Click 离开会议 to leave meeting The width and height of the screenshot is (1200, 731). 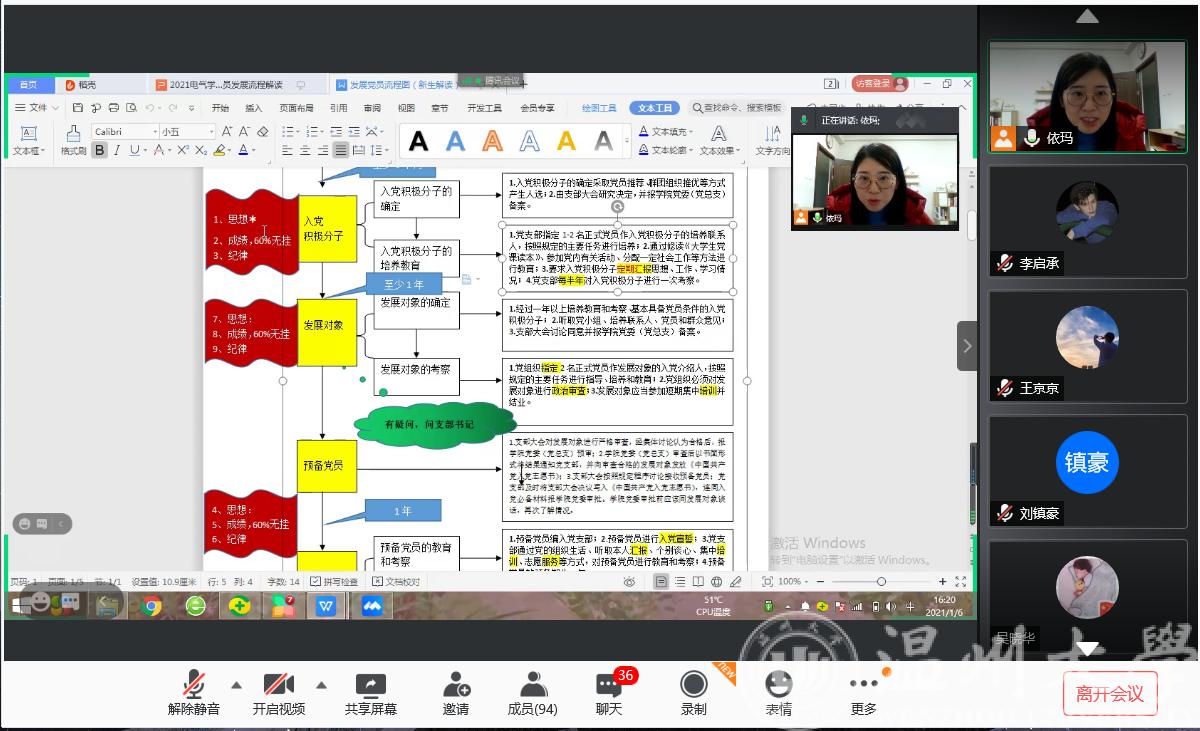tap(1109, 693)
